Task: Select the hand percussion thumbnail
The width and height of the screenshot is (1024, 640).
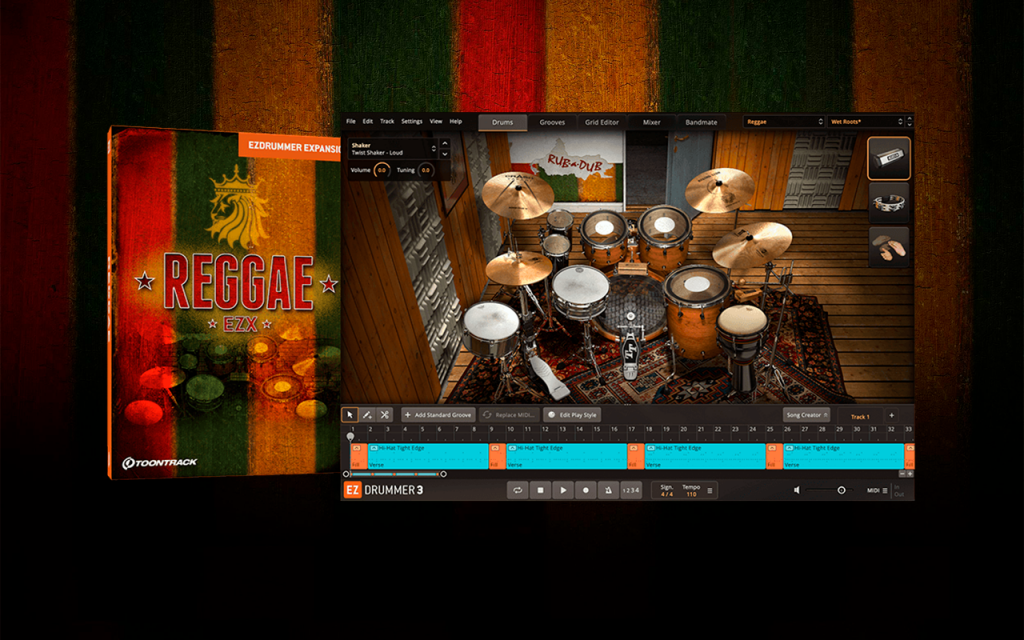Action: click(889, 247)
